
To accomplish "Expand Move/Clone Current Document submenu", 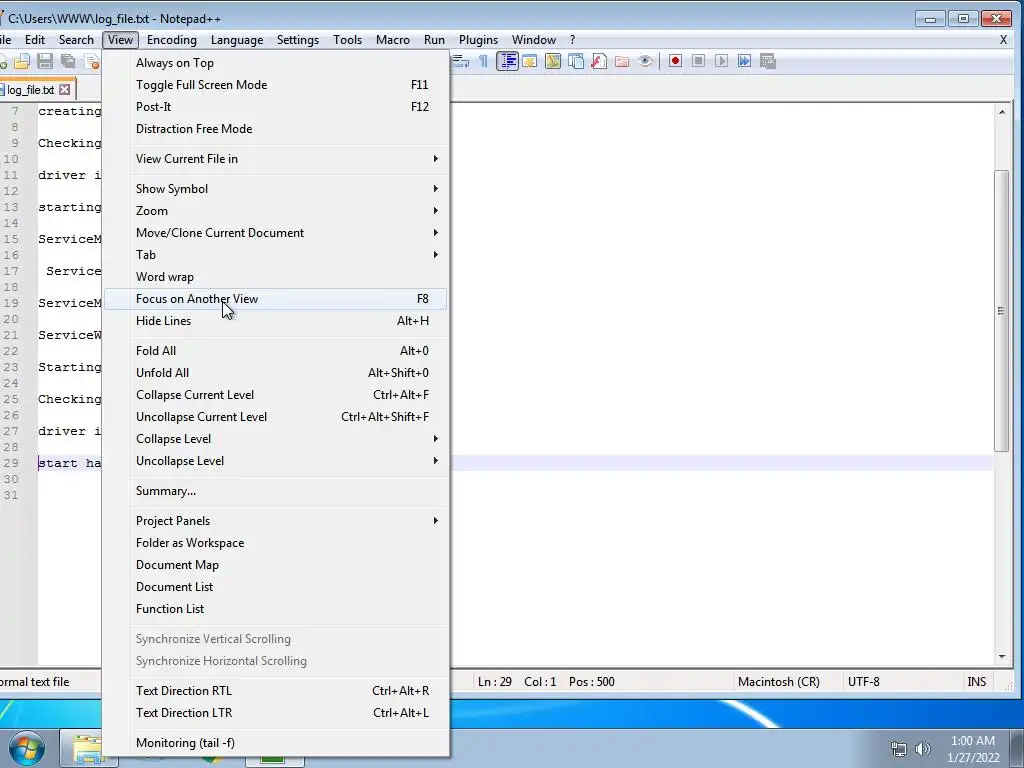I will pyautogui.click(x=276, y=233).
